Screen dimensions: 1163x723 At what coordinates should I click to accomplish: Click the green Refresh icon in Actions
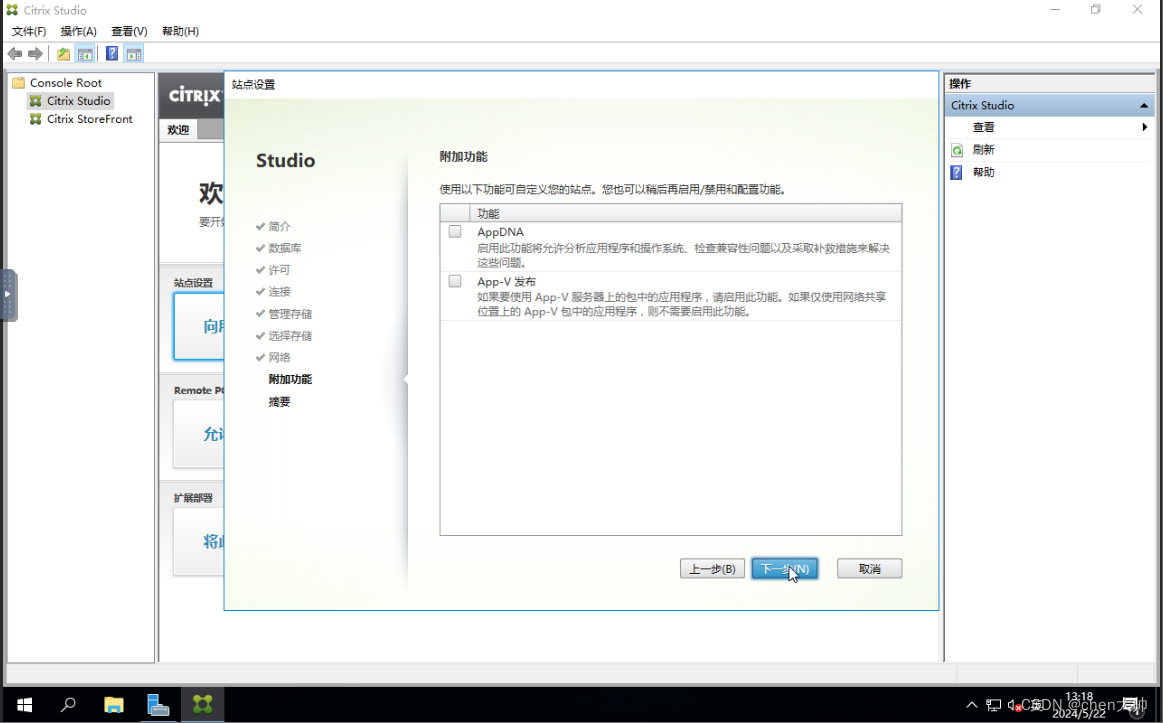point(957,150)
